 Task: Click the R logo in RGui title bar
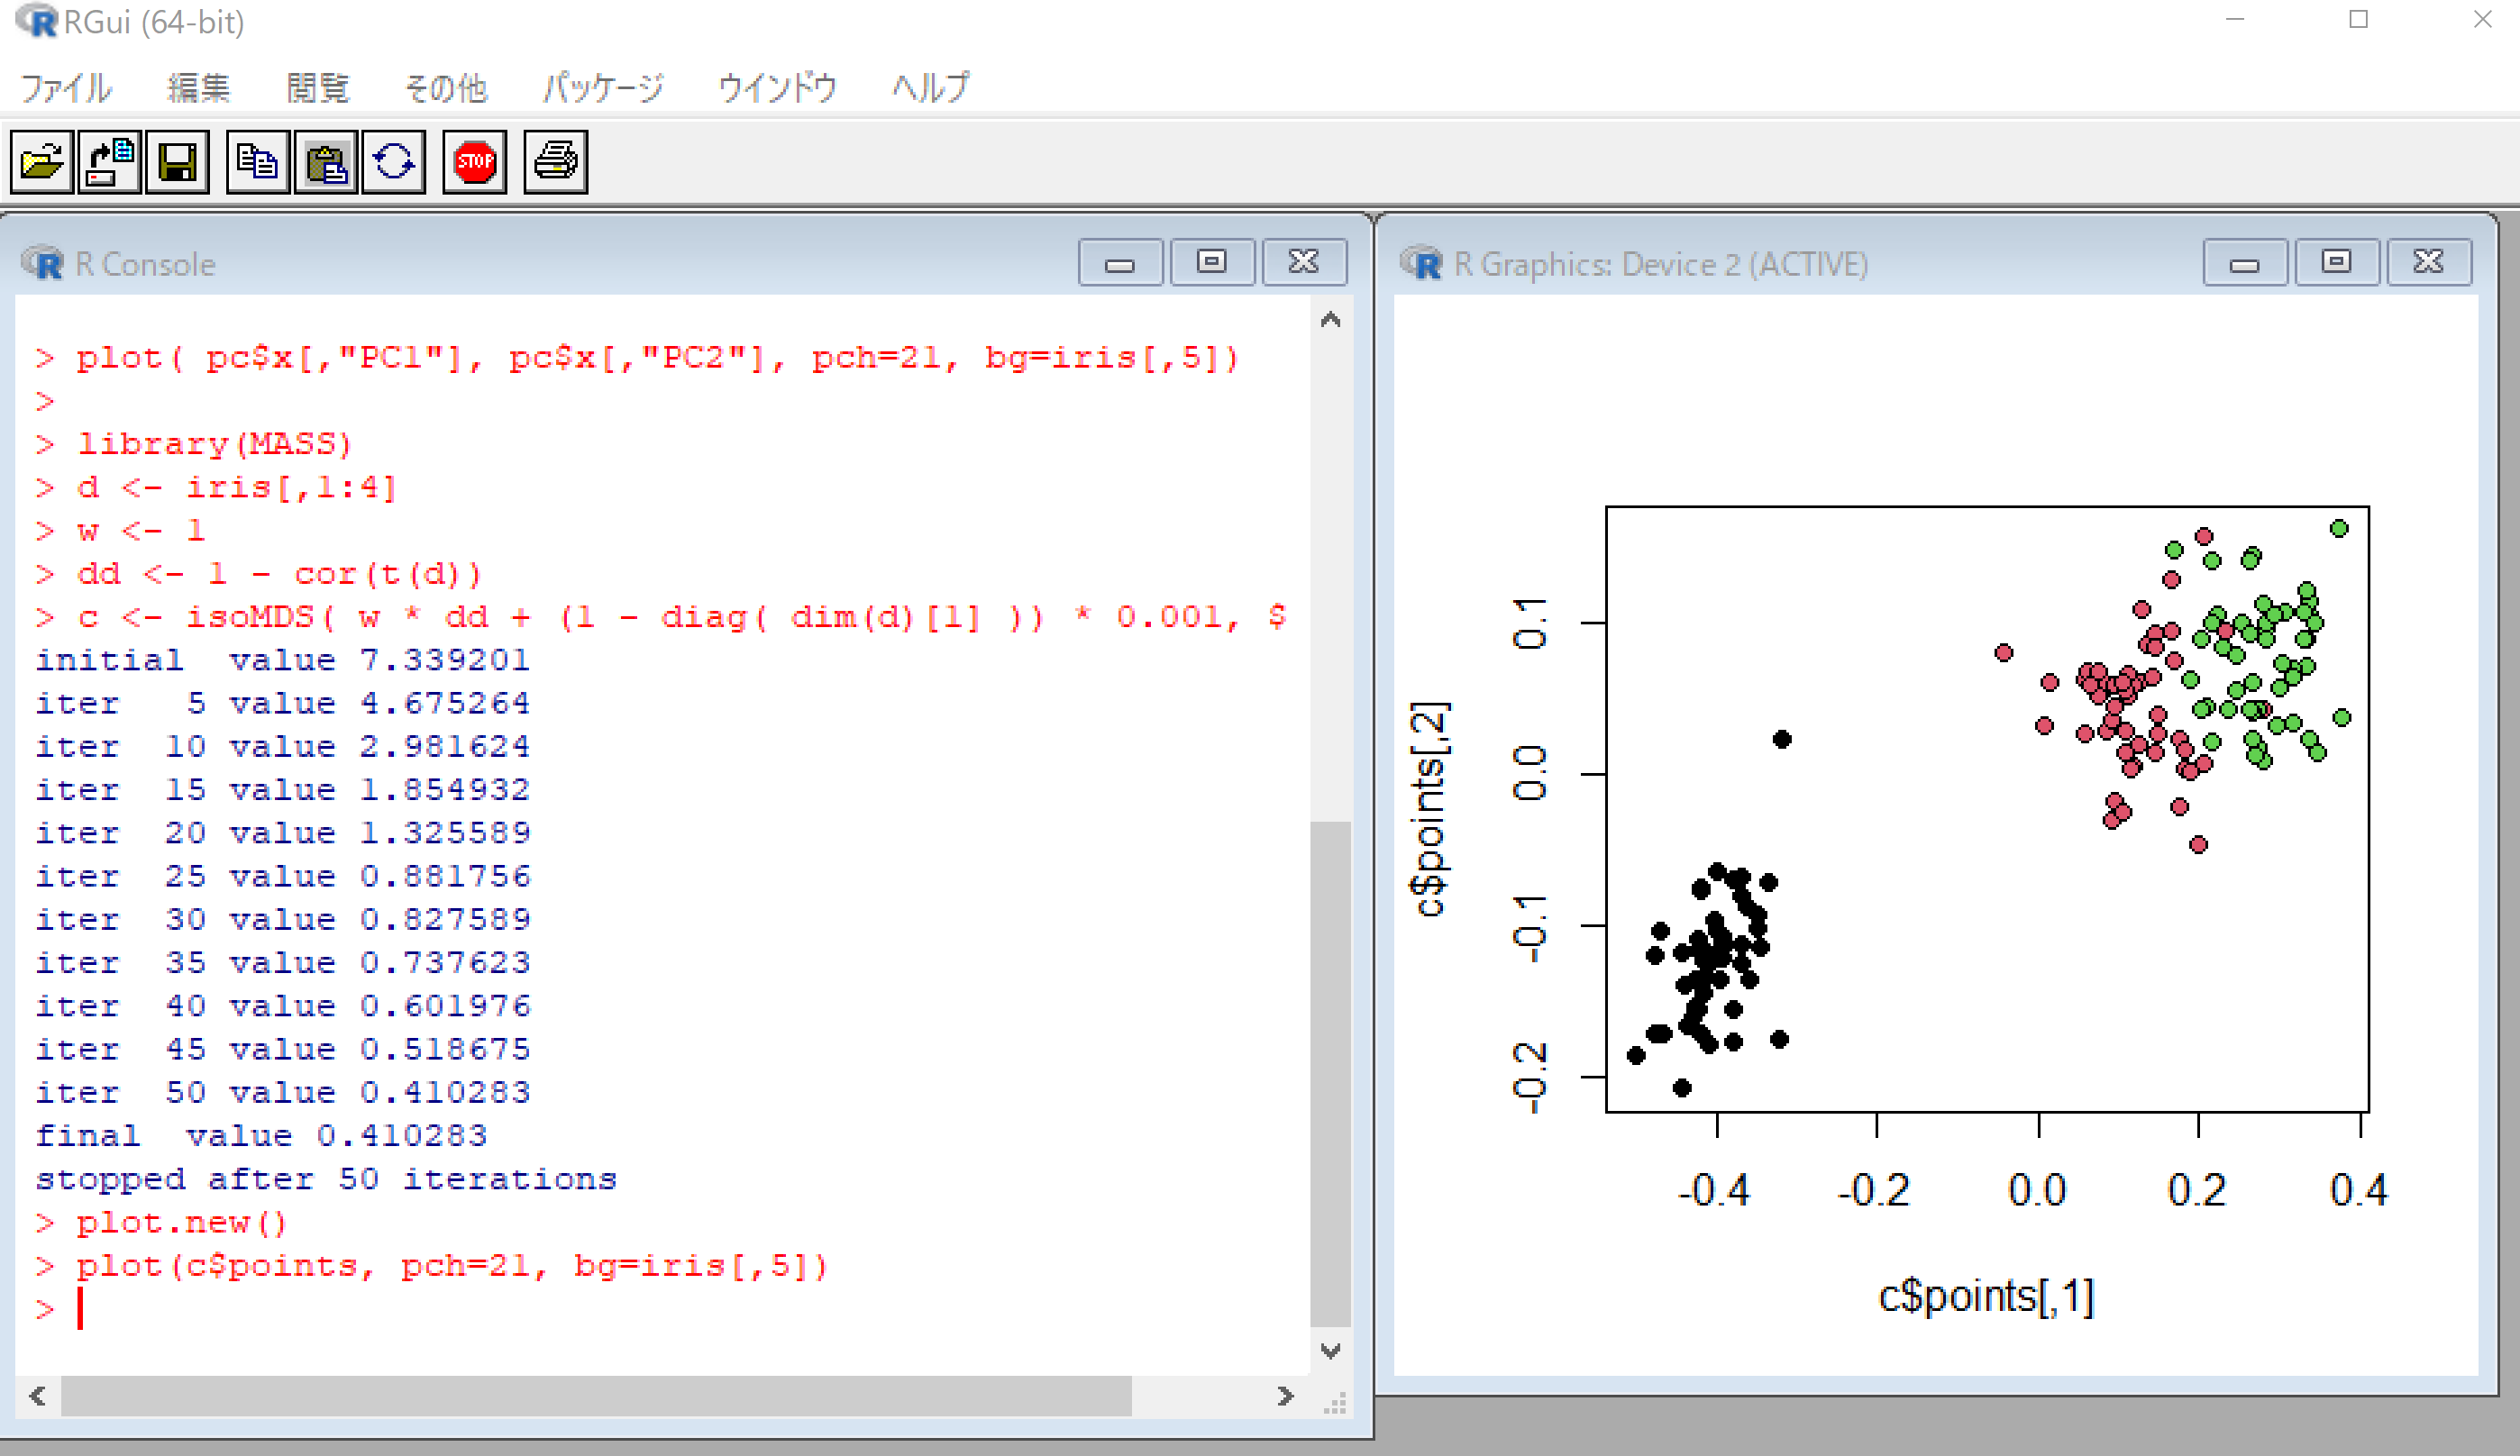[x=36, y=21]
